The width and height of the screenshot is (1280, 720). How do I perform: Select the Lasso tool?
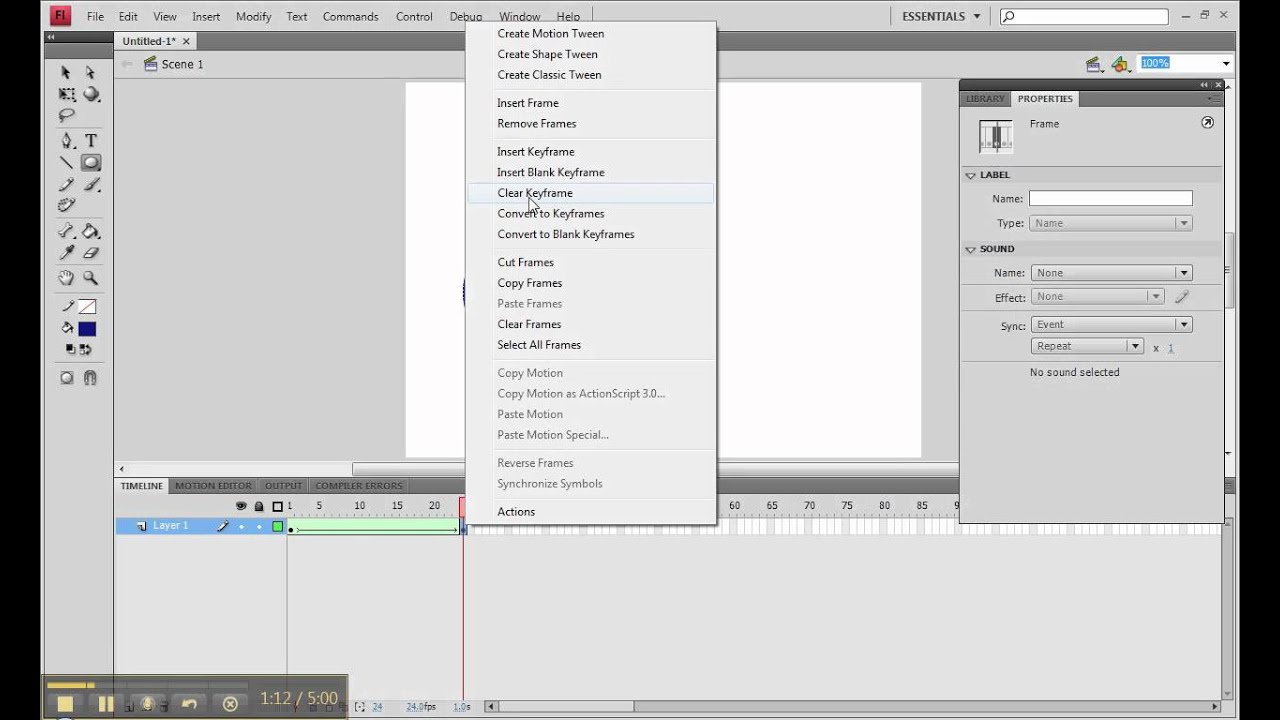pyautogui.click(x=66, y=116)
